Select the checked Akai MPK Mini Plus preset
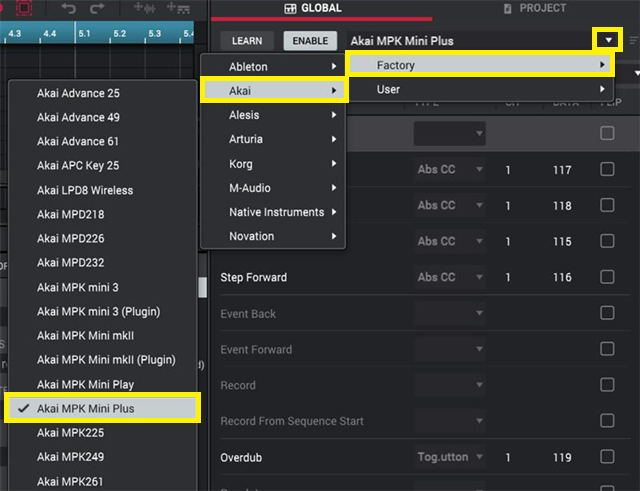This screenshot has width=640, height=491. click(102, 408)
